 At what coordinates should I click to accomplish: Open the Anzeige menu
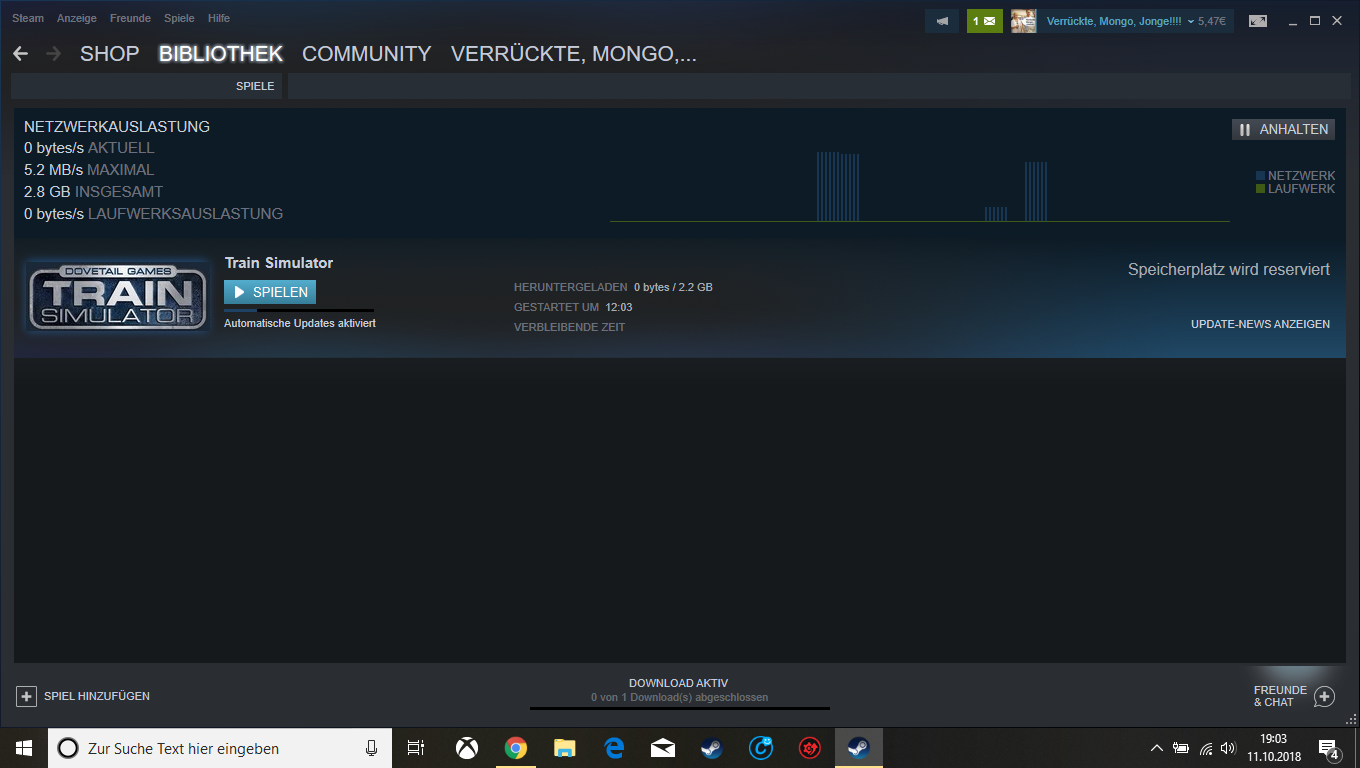77,18
